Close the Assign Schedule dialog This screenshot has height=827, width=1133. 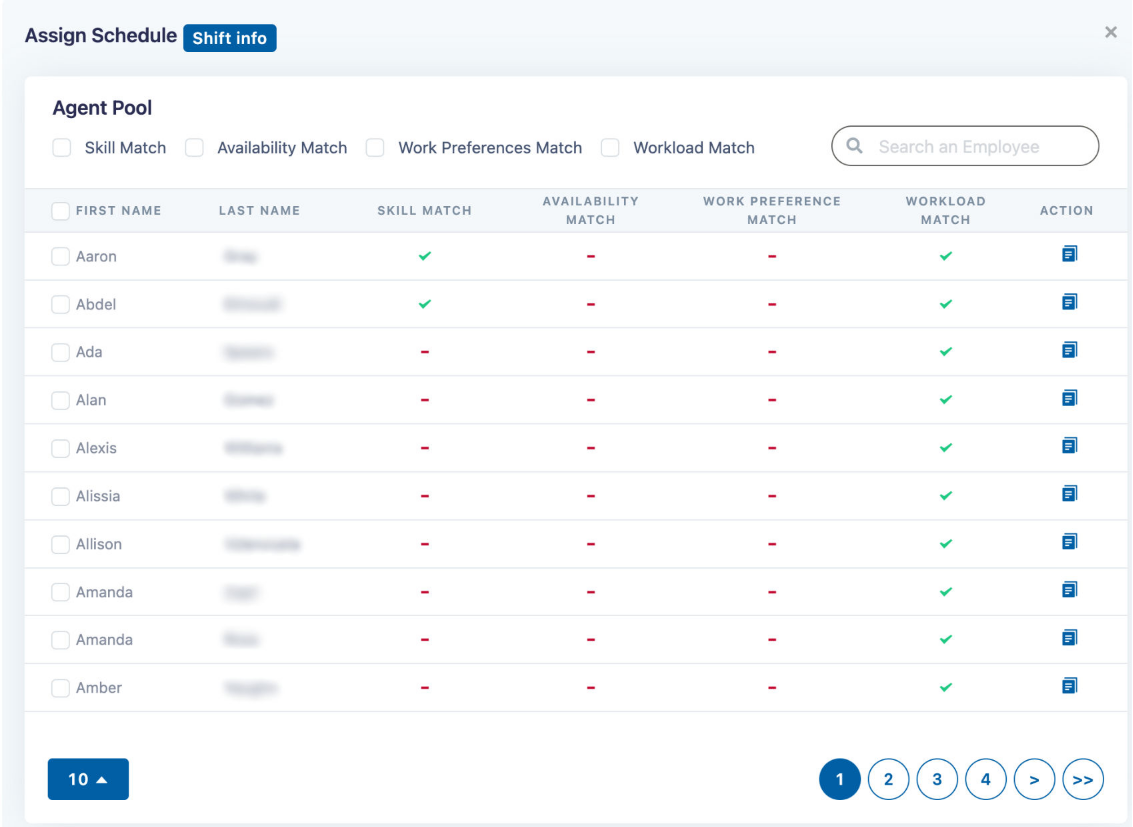click(1110, 33)
